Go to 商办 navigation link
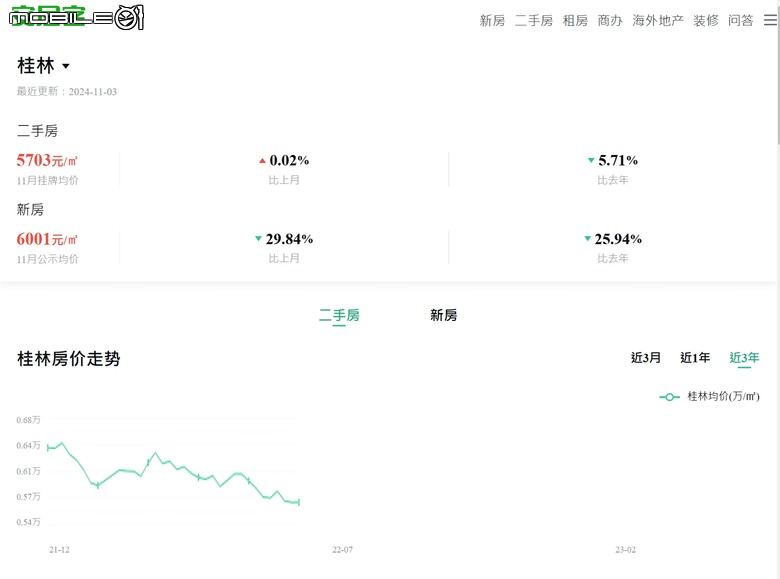The height and width of the screenshot is (579, 780). tap(610, 20)
